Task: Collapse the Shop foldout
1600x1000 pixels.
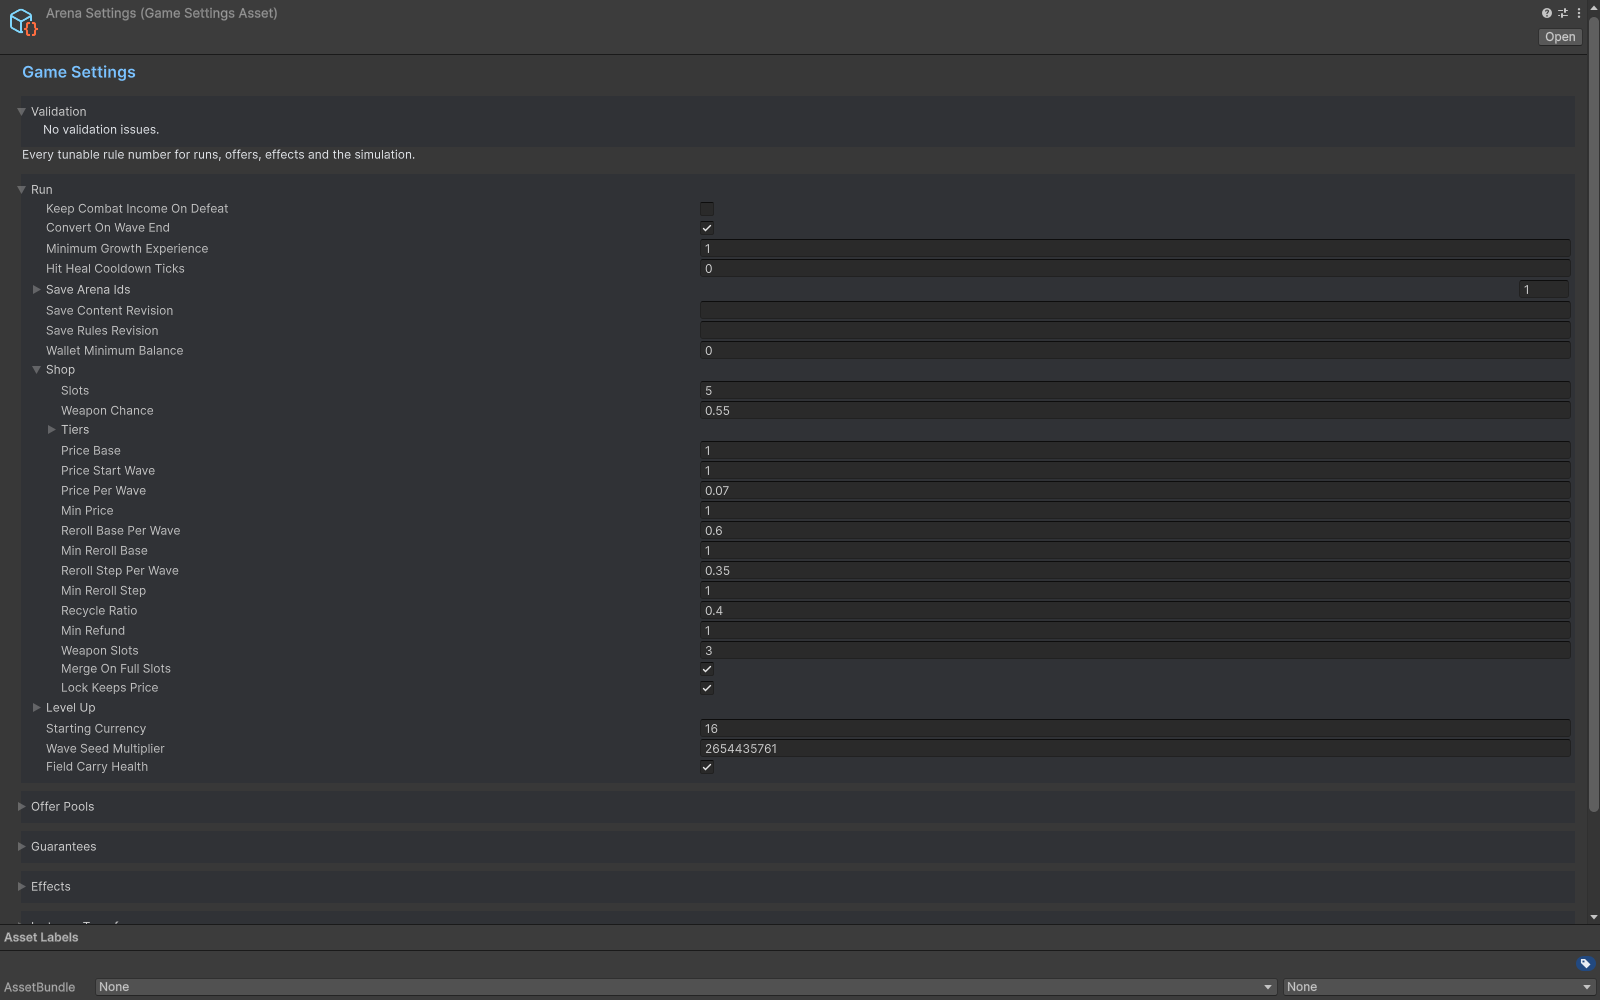Action: click(36, 370)
